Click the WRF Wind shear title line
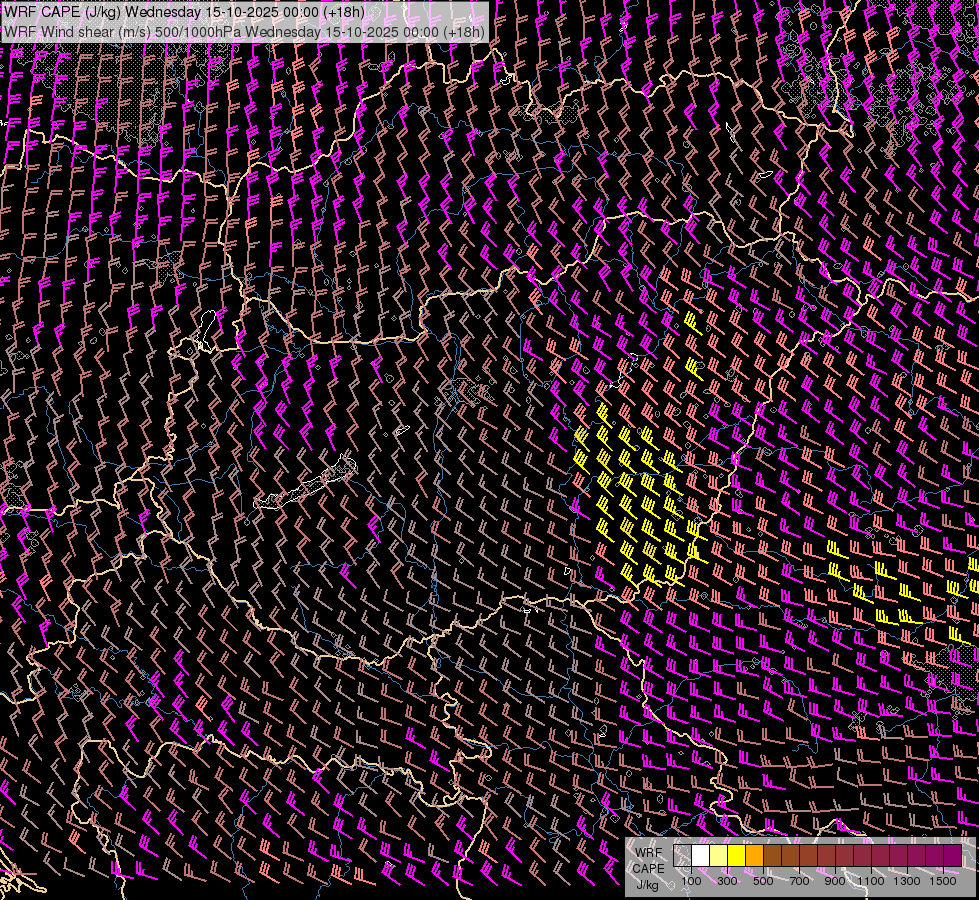979x900 pixels. 244,31
